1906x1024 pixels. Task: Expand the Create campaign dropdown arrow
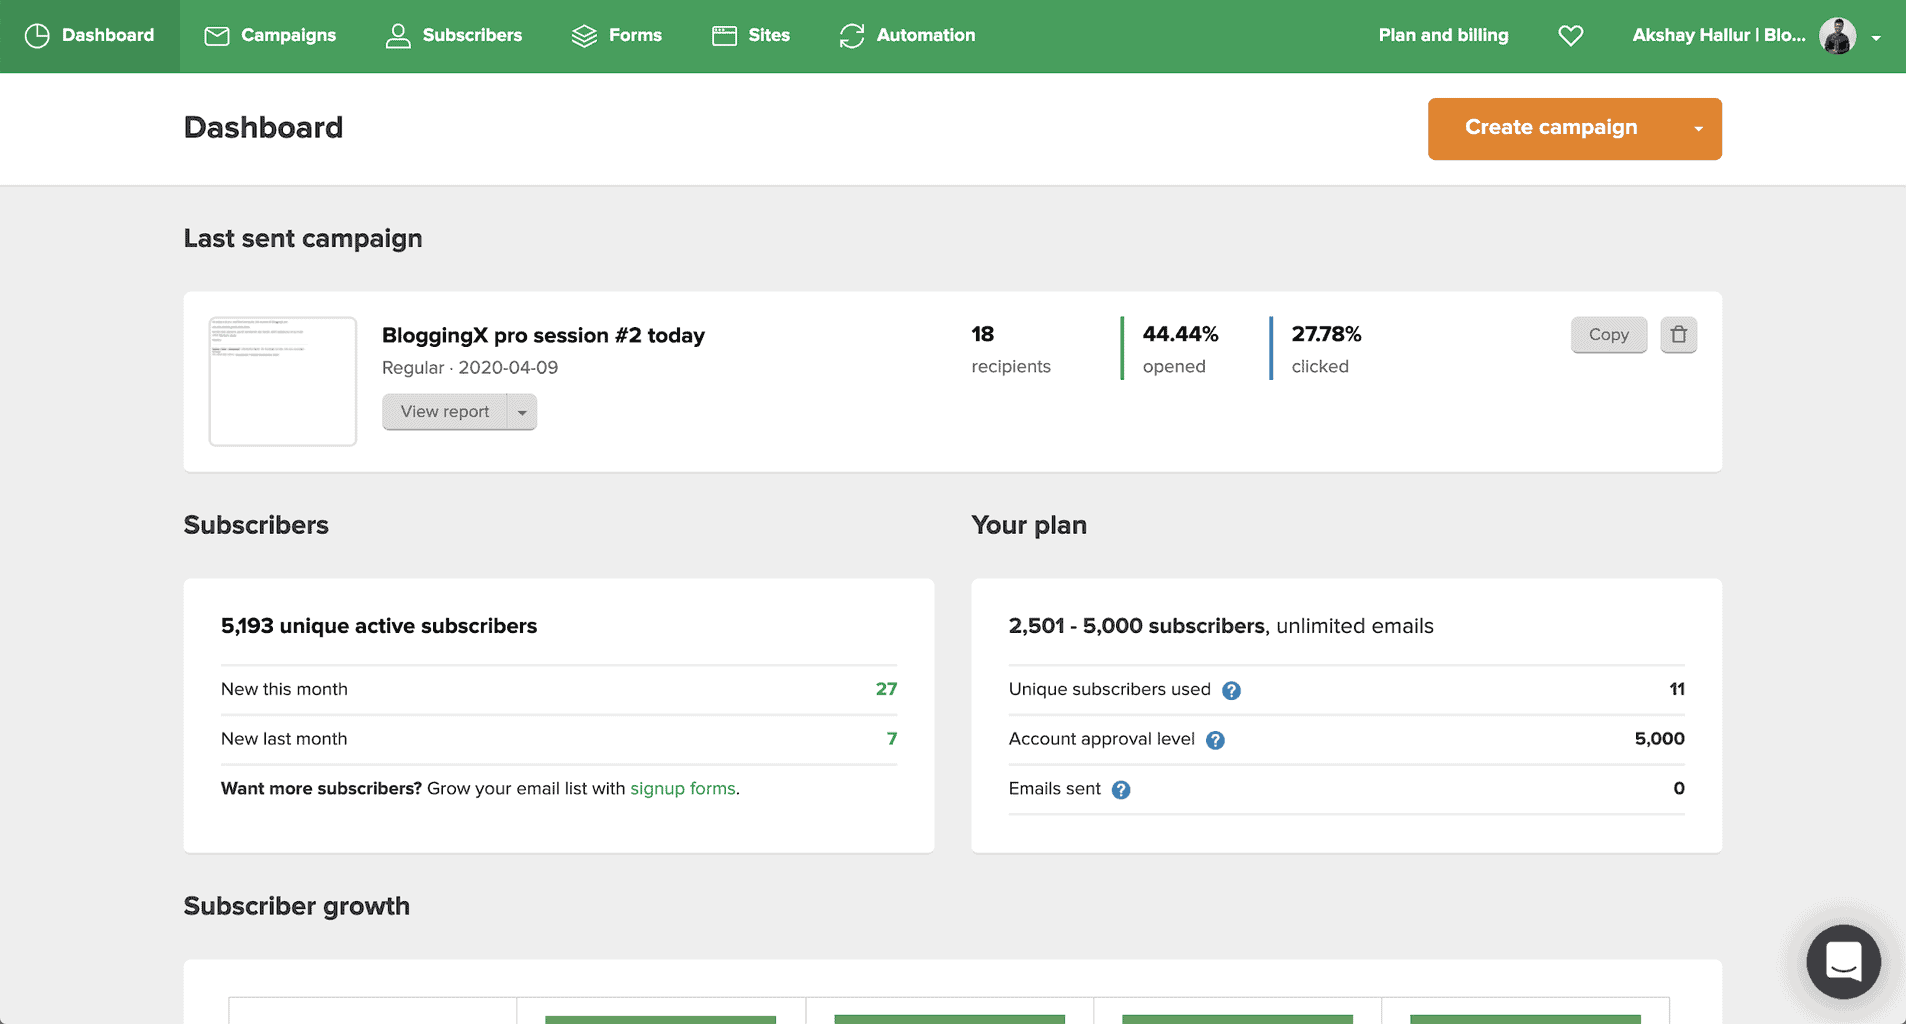pos(1697,129)
